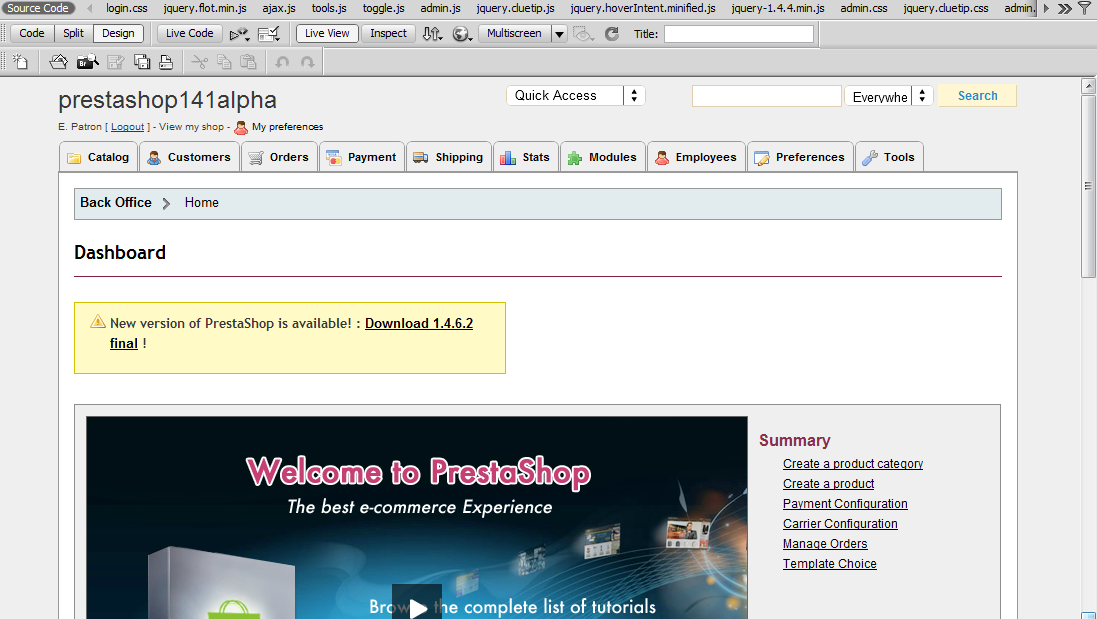Image resolution: width=1097 pixels, height=619 pixels.
Task: Open the toggle.js related file
Action: pos(383,8)
